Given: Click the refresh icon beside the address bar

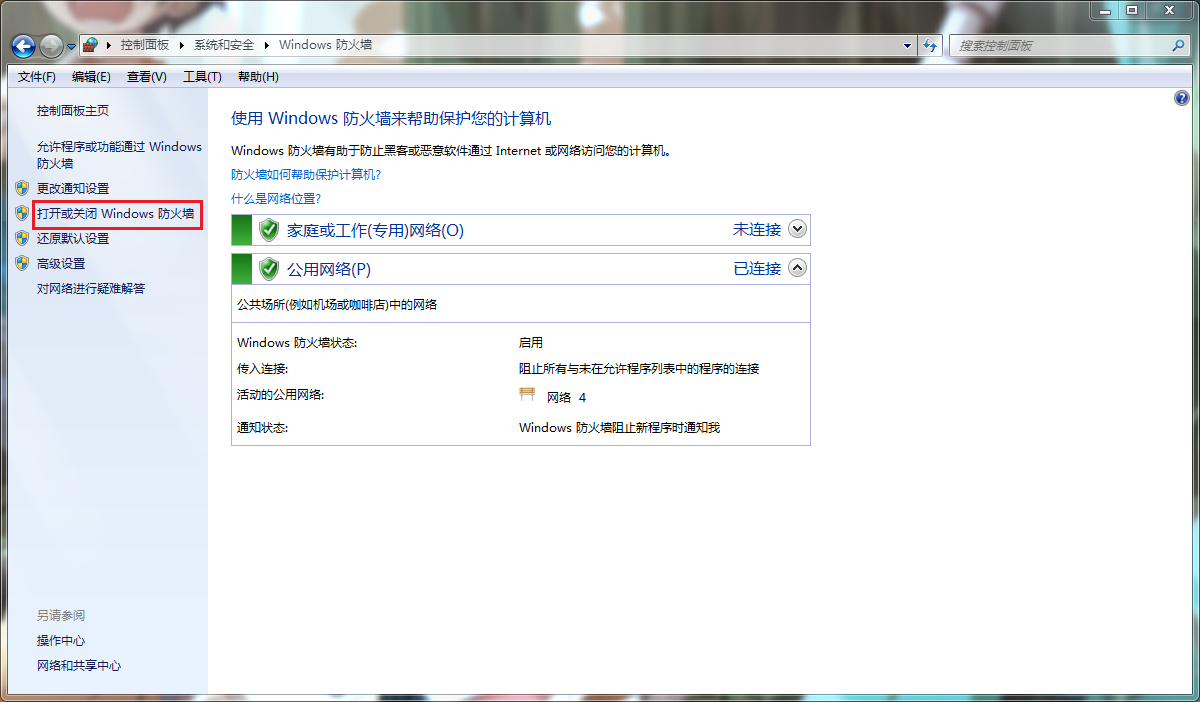Looking at the screenshot, I should coord(930,45).
